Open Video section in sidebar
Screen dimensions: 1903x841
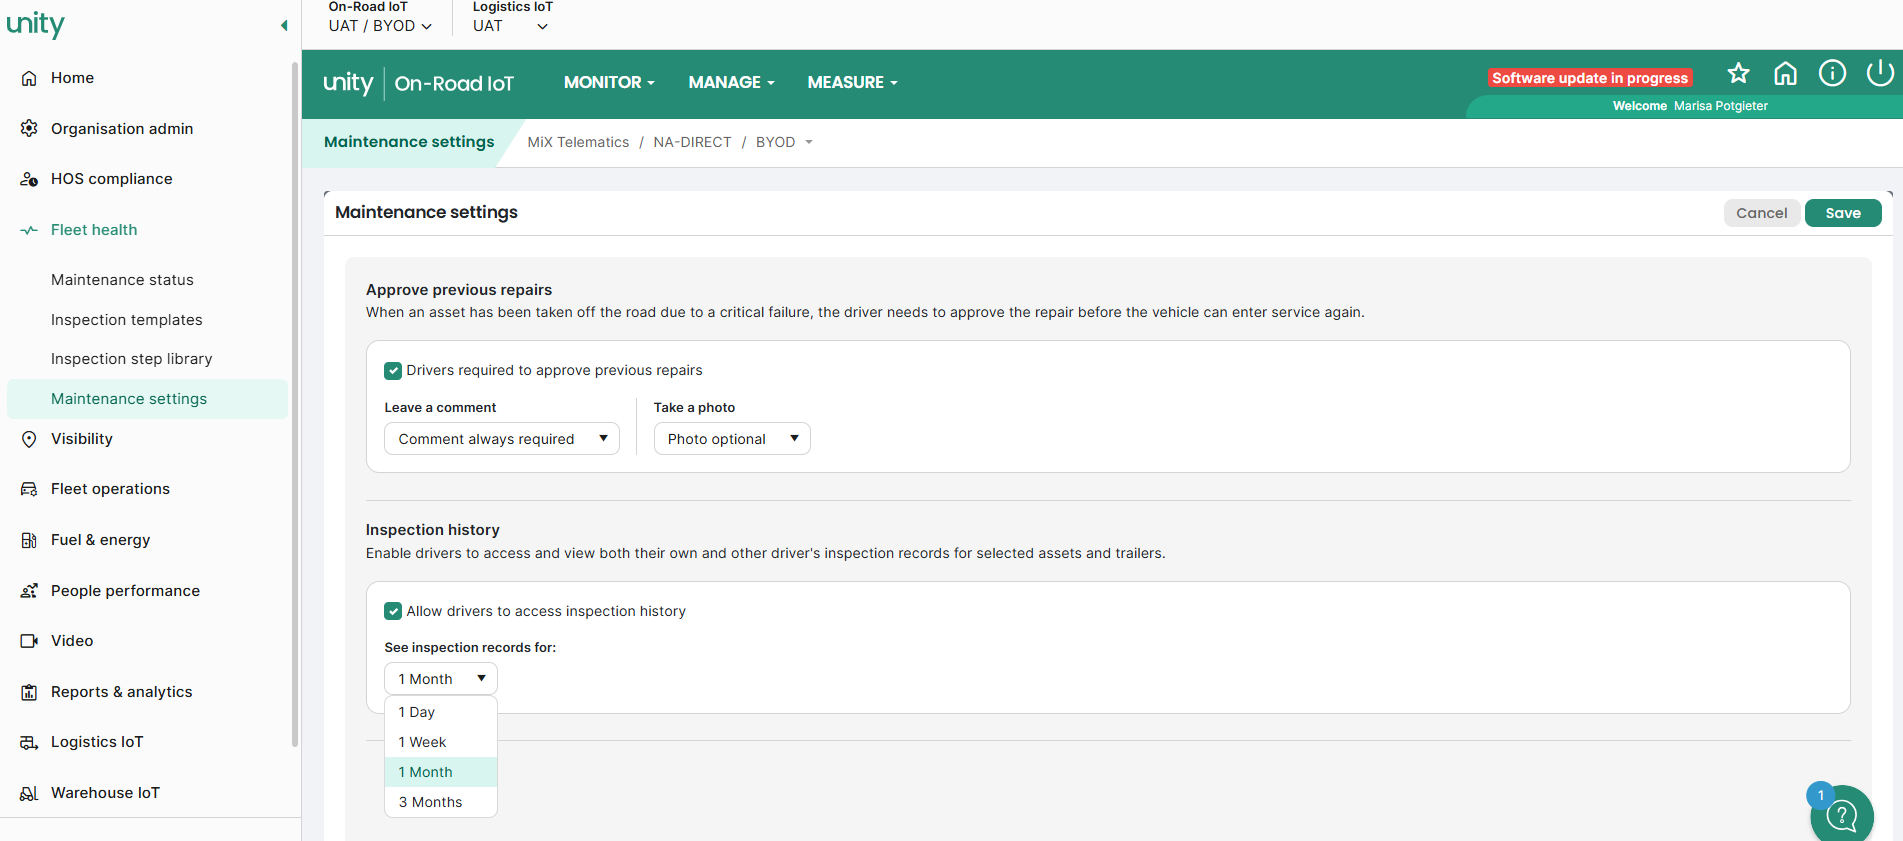pos(72,641)
